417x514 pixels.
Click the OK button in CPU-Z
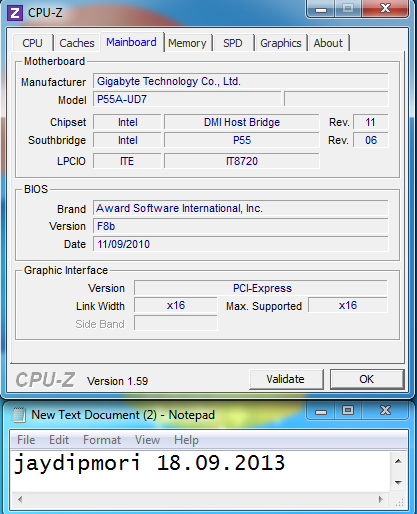(x=367, y=379)
